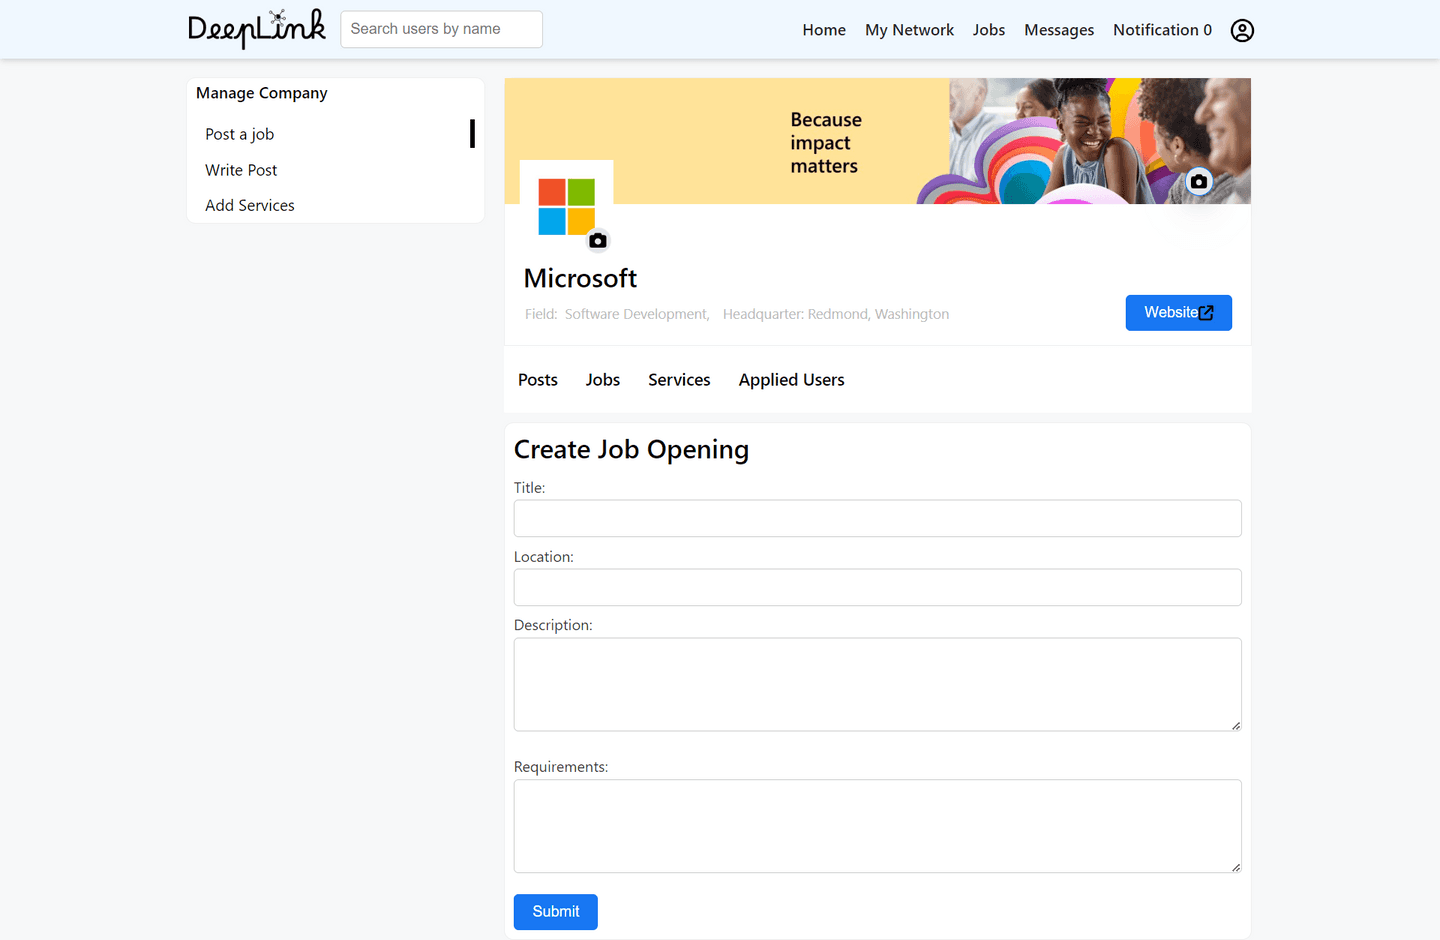Focus the Search users by name field
This screenshot has height=940, width=1440.
tap(441, 29)
